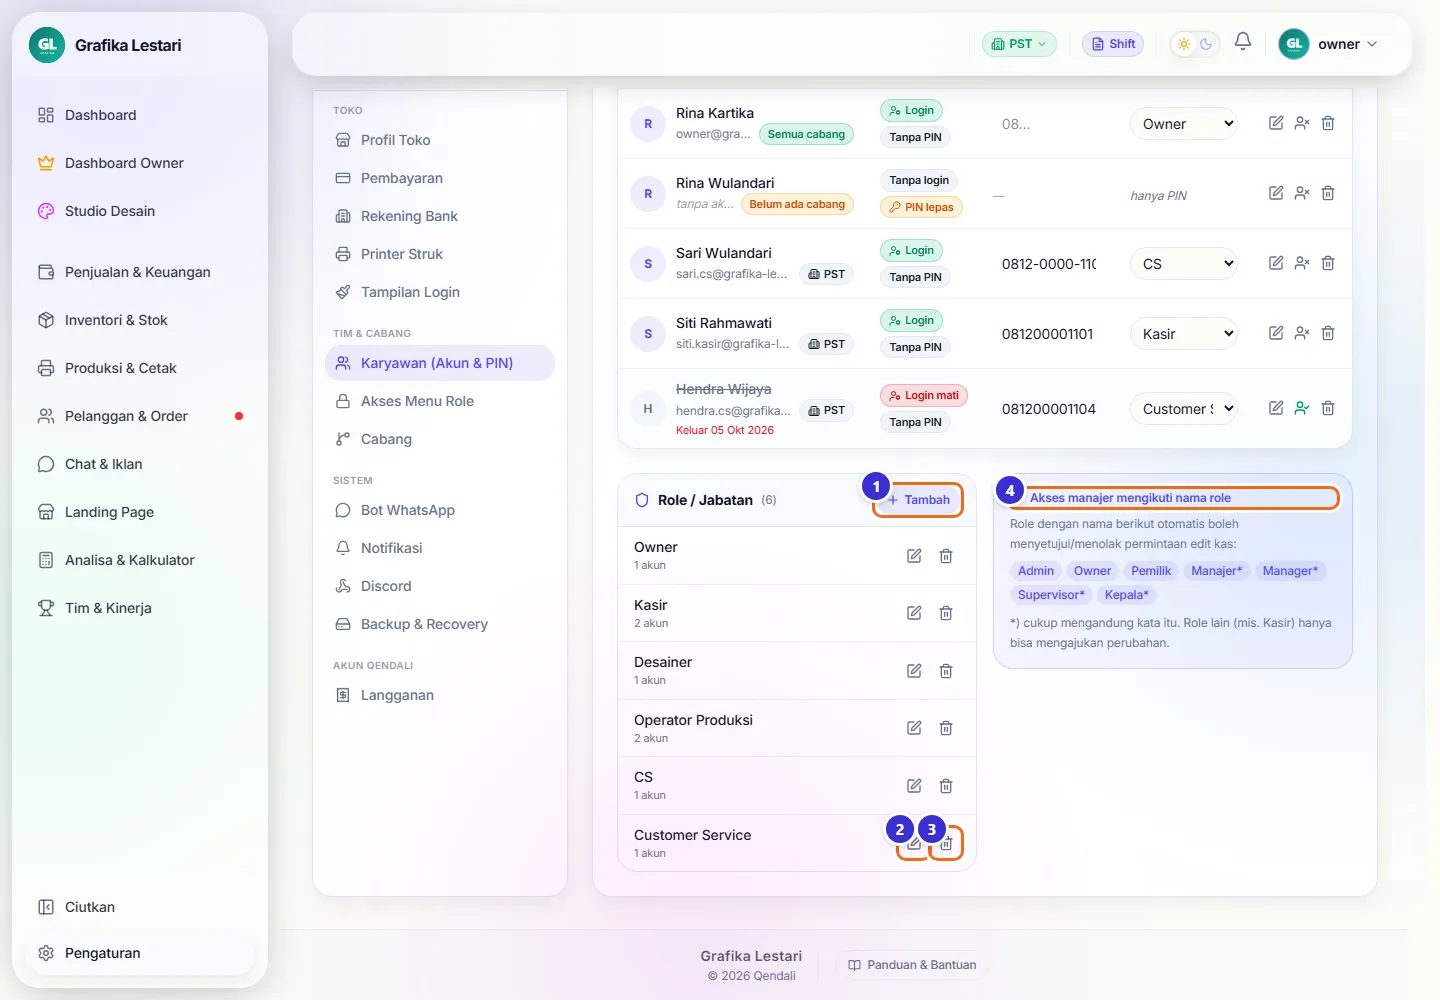This screenshot has width=1440, height=1000.
Task: Open the role dropdown for Rina Kartika
Action: tap(1184, 124)
